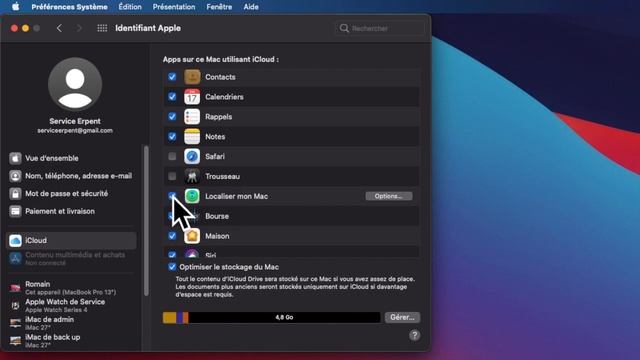This screenshot has width=640, height=360.
Task: Uncheck the Maison checkbox
Action: point(172,236)
